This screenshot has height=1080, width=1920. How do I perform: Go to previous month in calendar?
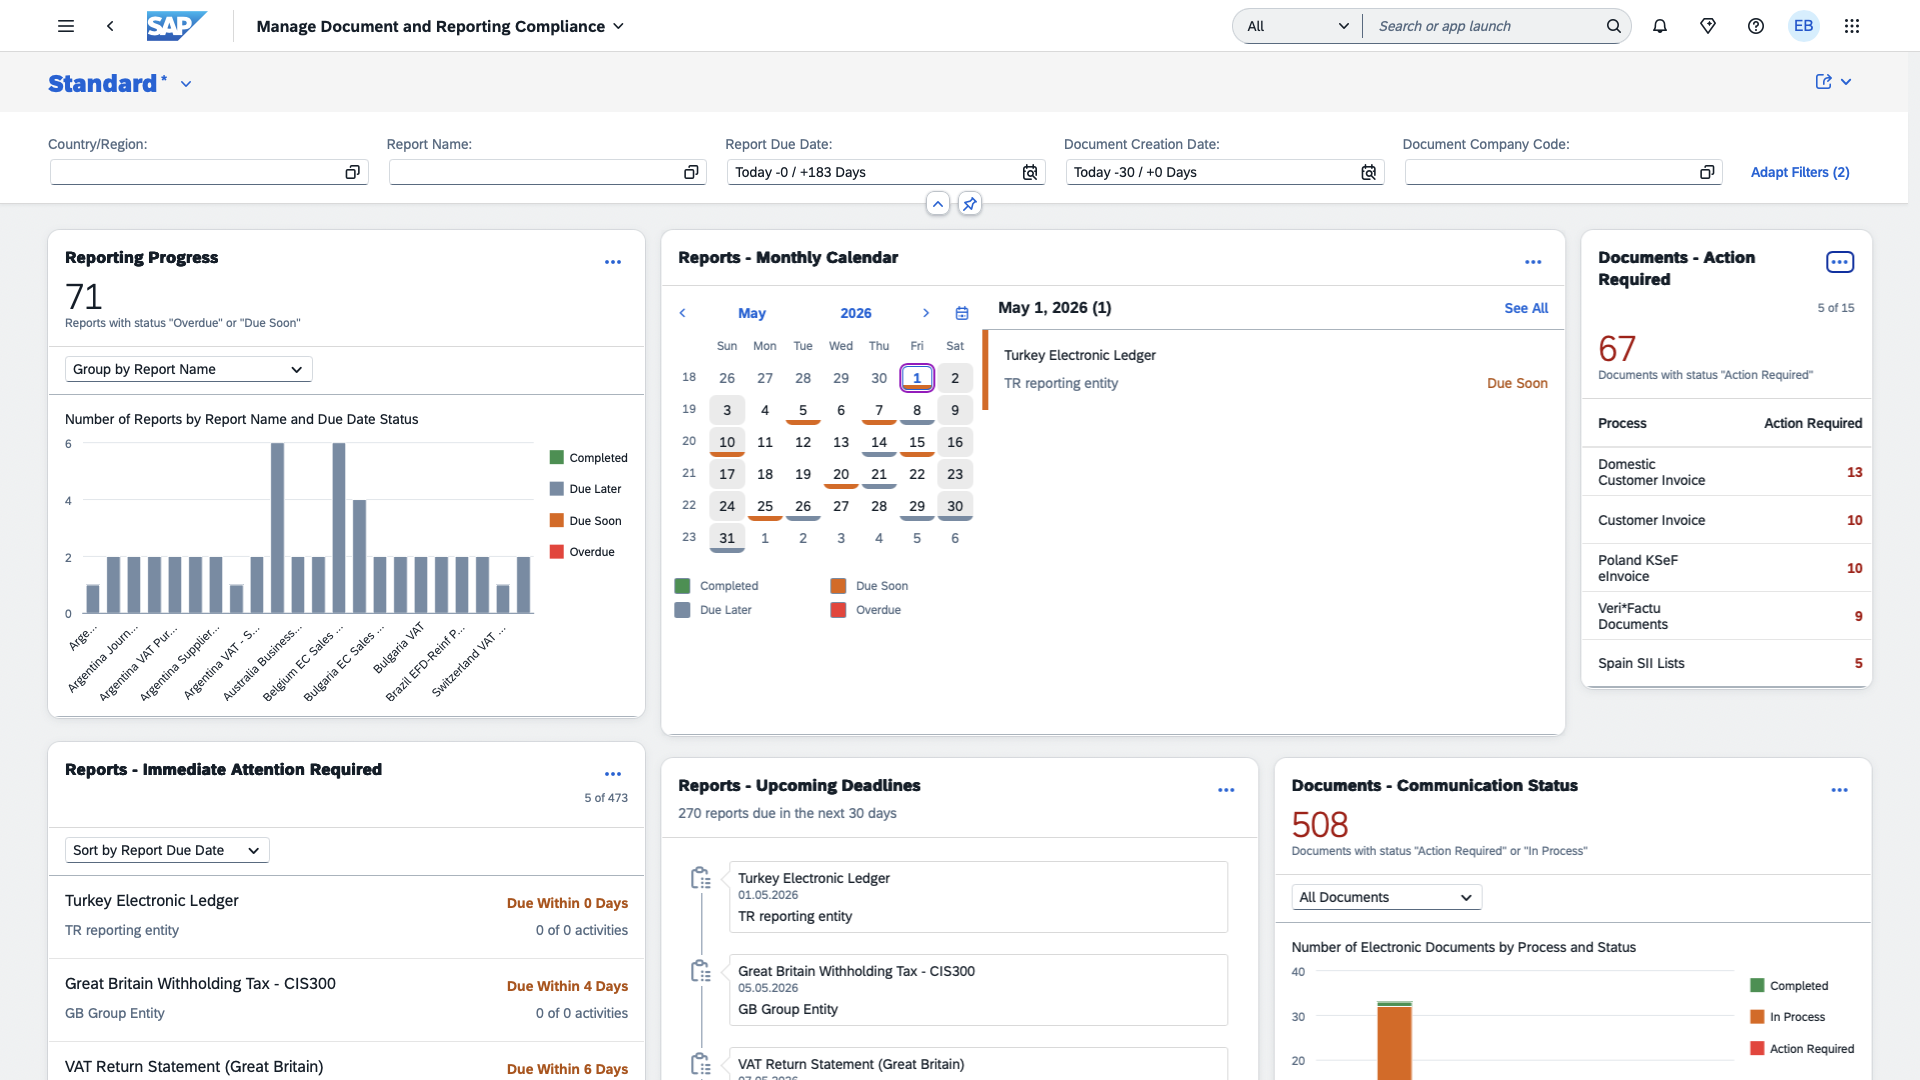683,313
